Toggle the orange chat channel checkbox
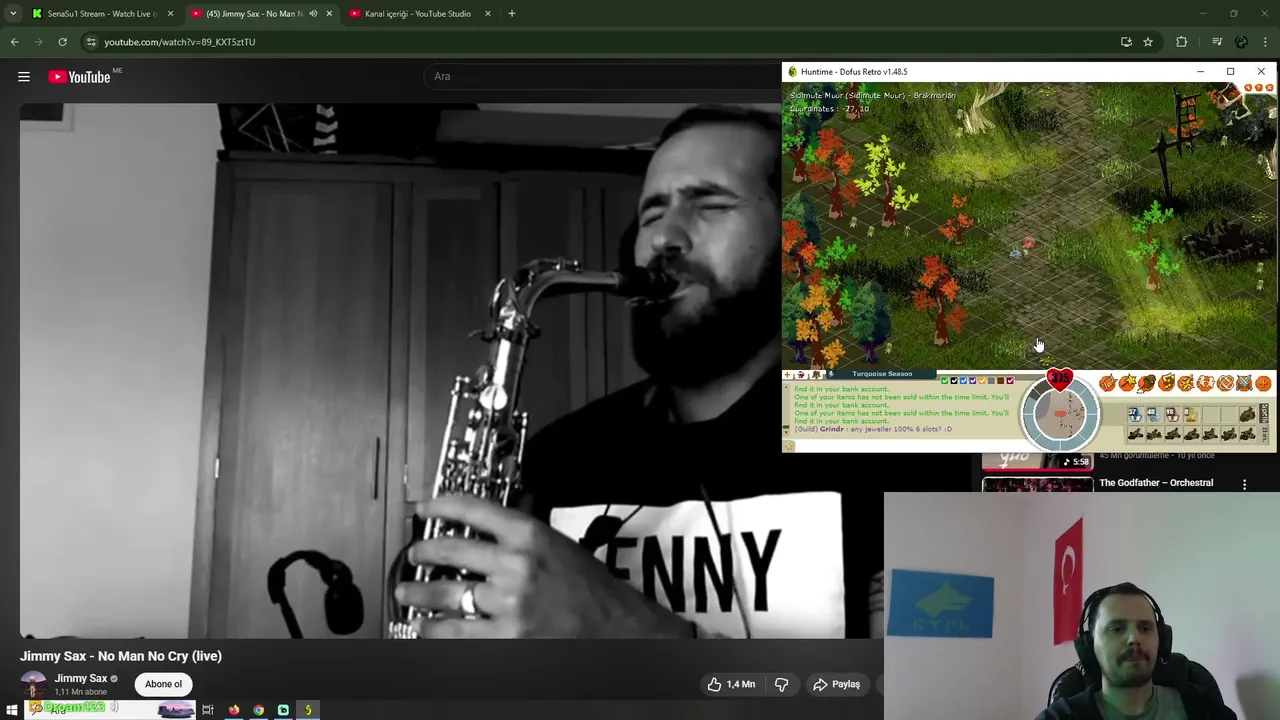The image size is (1280, 720). (x=982, y=381)
